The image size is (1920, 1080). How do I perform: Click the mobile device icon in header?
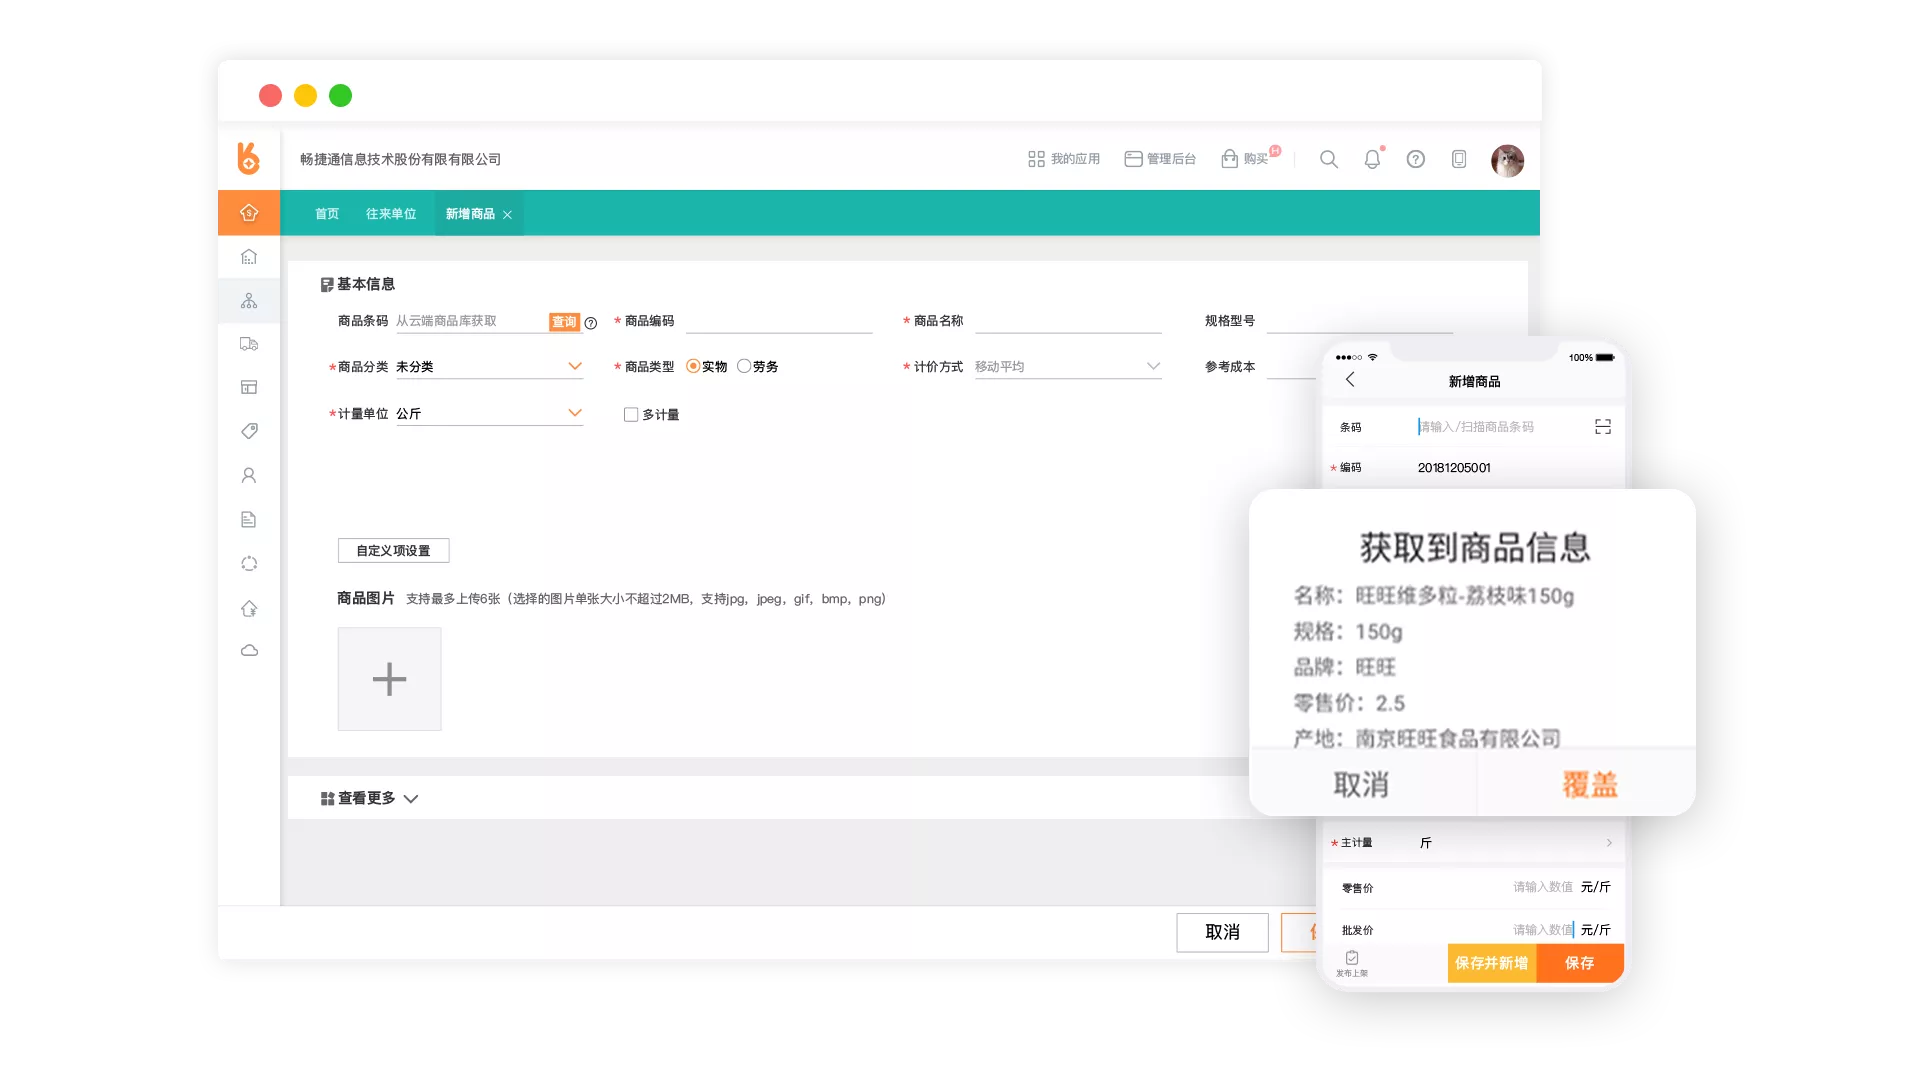pyautogui.click(x=1459, y=159)
